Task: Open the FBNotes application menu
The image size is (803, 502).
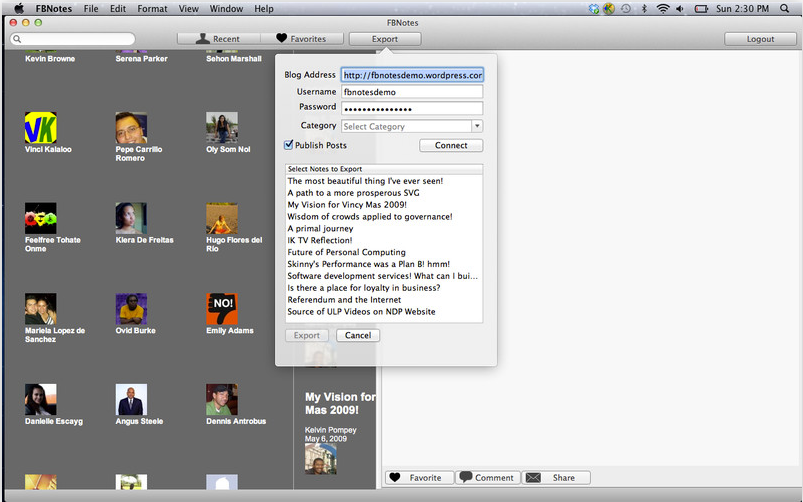Action: pyautogui.click(x=54, y=8)
